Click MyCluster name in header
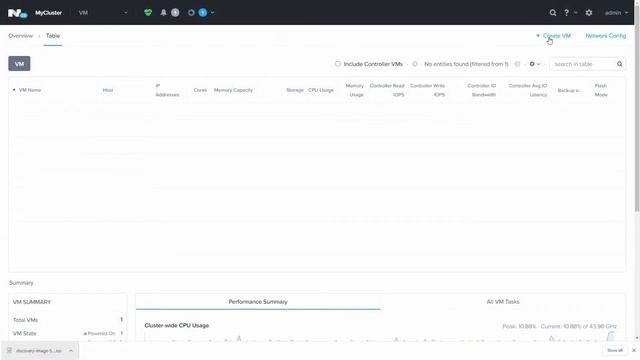Image resolution: width=640 pixels, height=360 pixels. coord(48,13)
